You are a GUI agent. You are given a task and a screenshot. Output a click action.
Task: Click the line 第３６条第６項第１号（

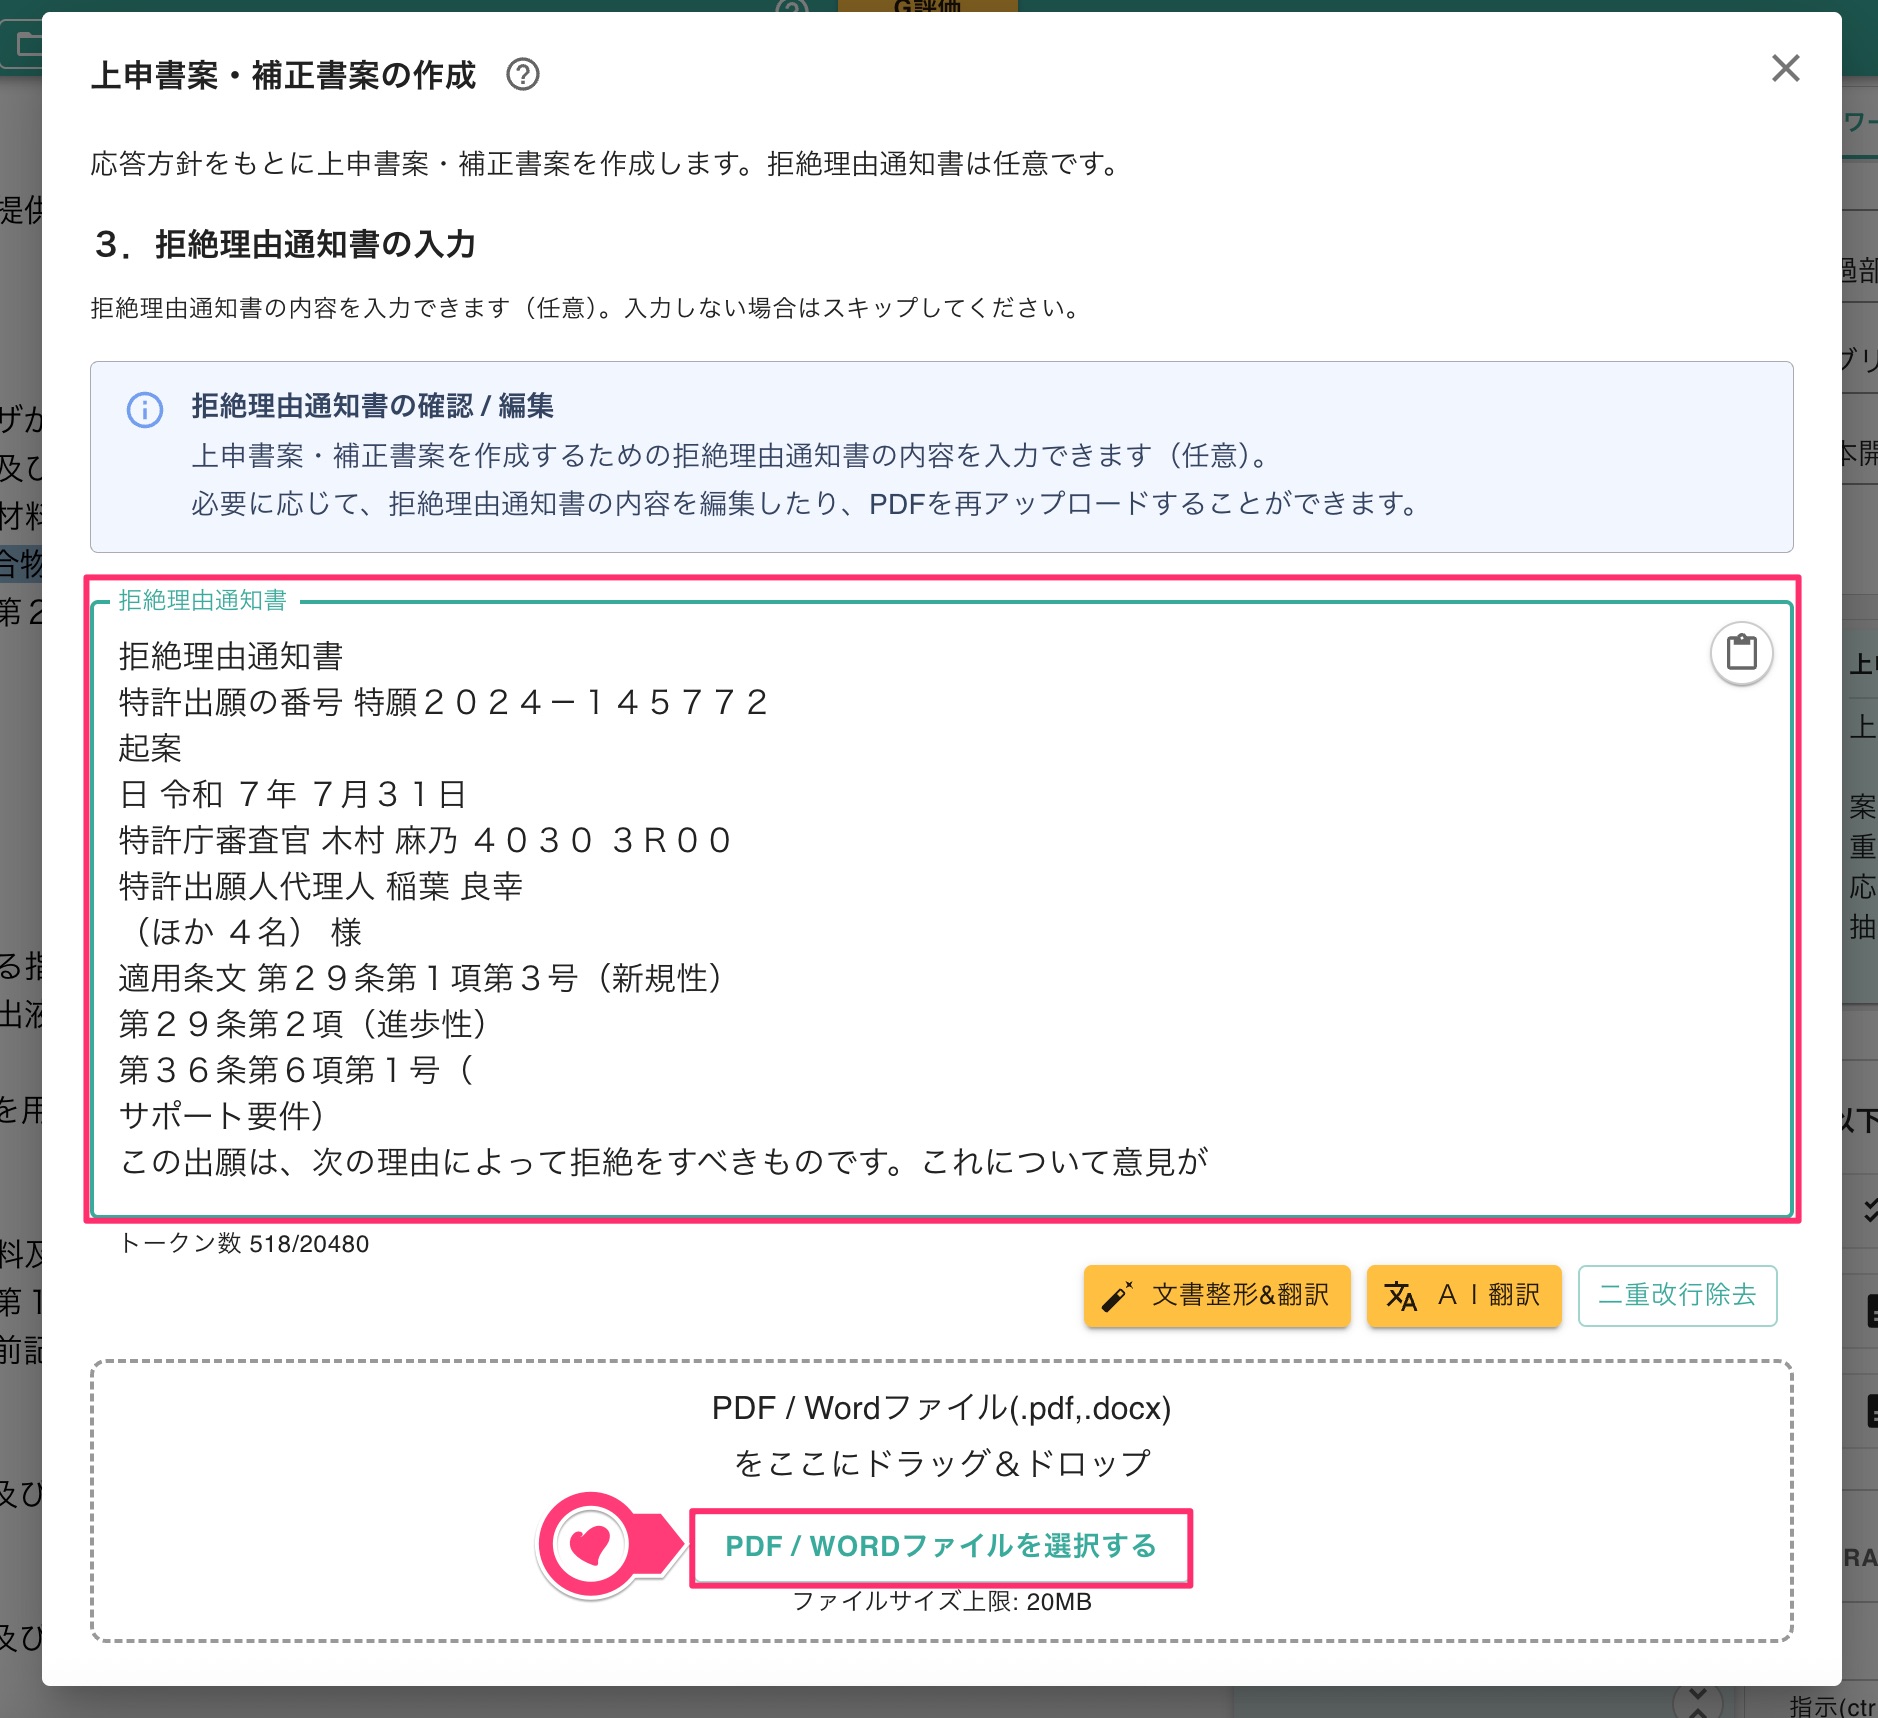[296, 1070]
